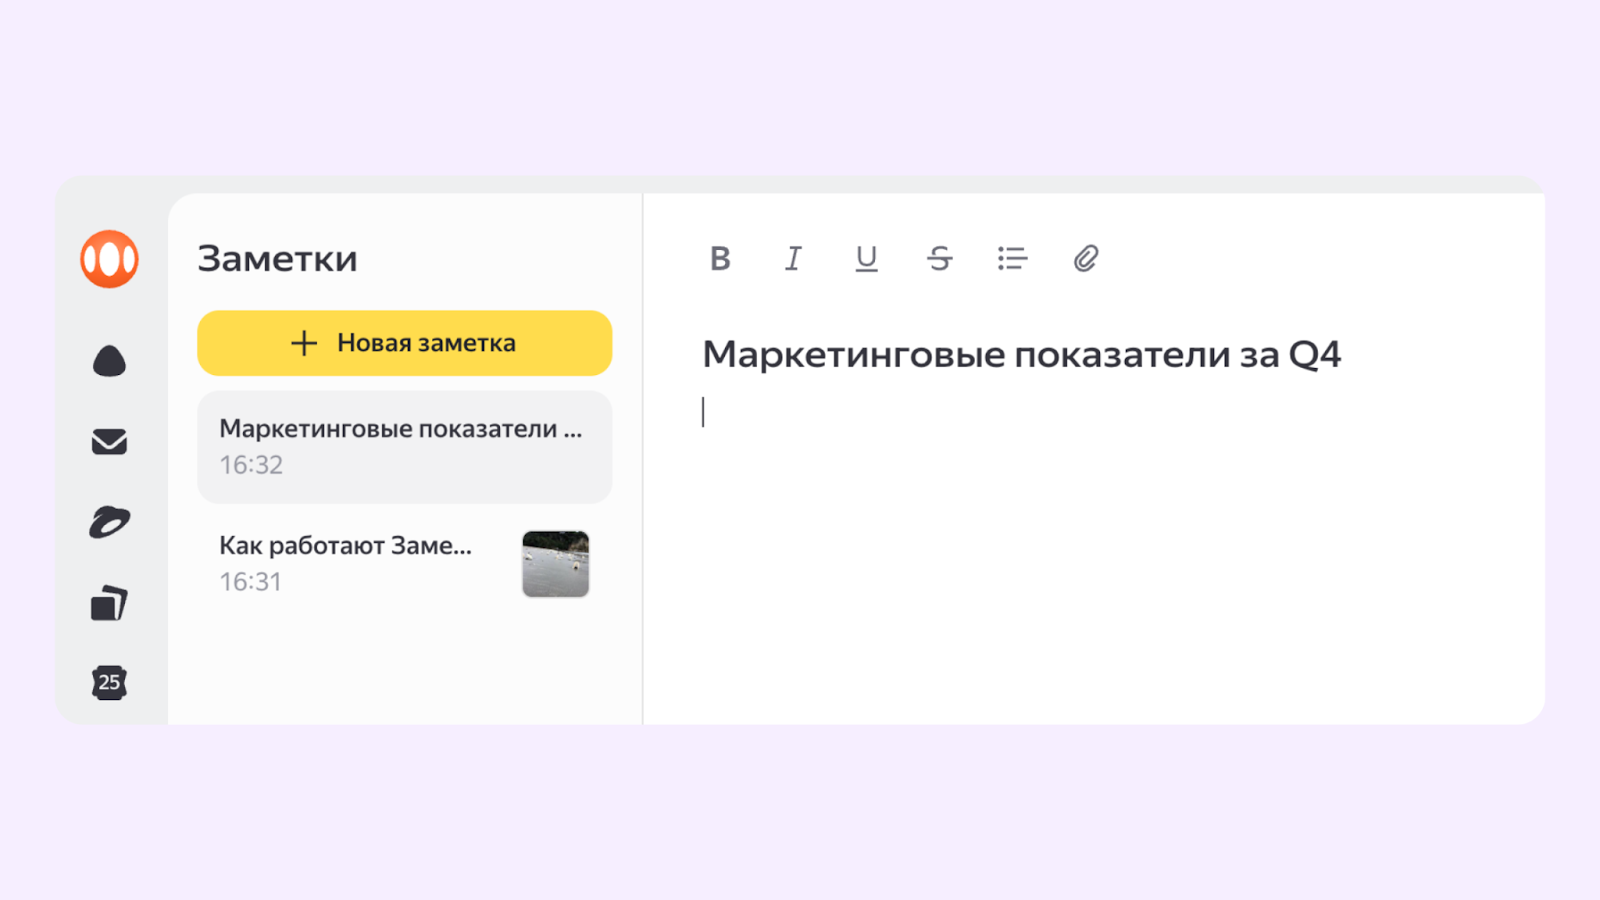The height and width of the screenshot is (900, 1600).
Task: Open Yandex Disk from the sidebar
Action: 109,521
